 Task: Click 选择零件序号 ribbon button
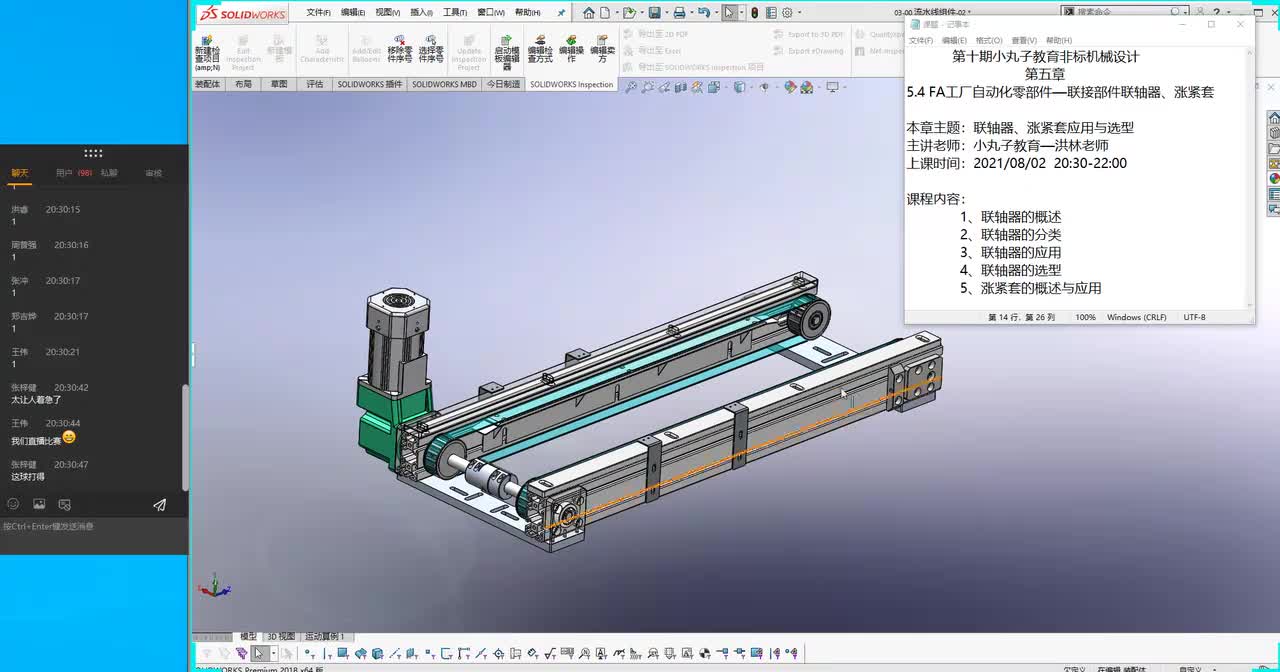click(431, 47)
